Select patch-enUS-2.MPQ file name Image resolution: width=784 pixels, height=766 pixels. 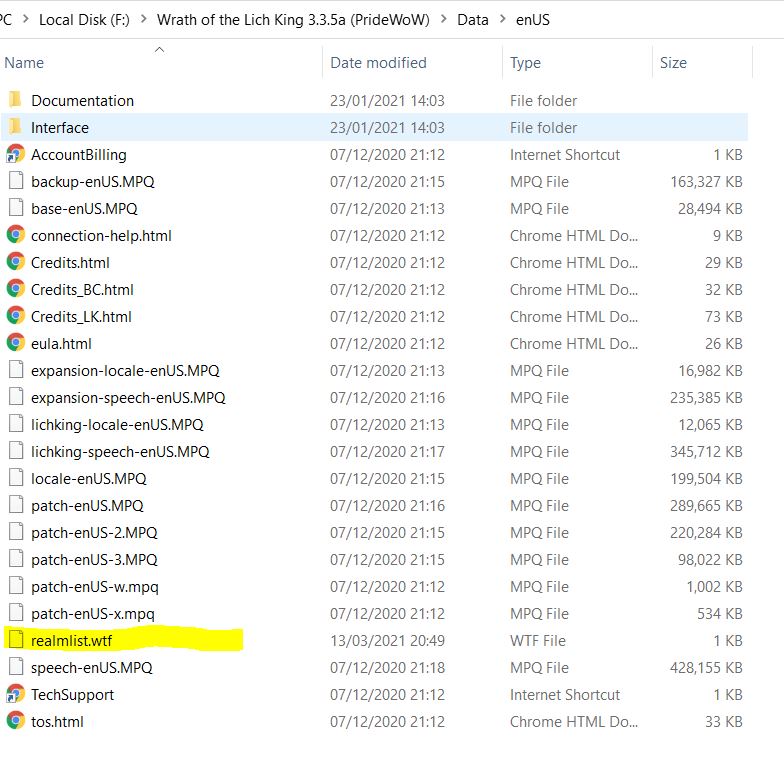coord(94,532)
